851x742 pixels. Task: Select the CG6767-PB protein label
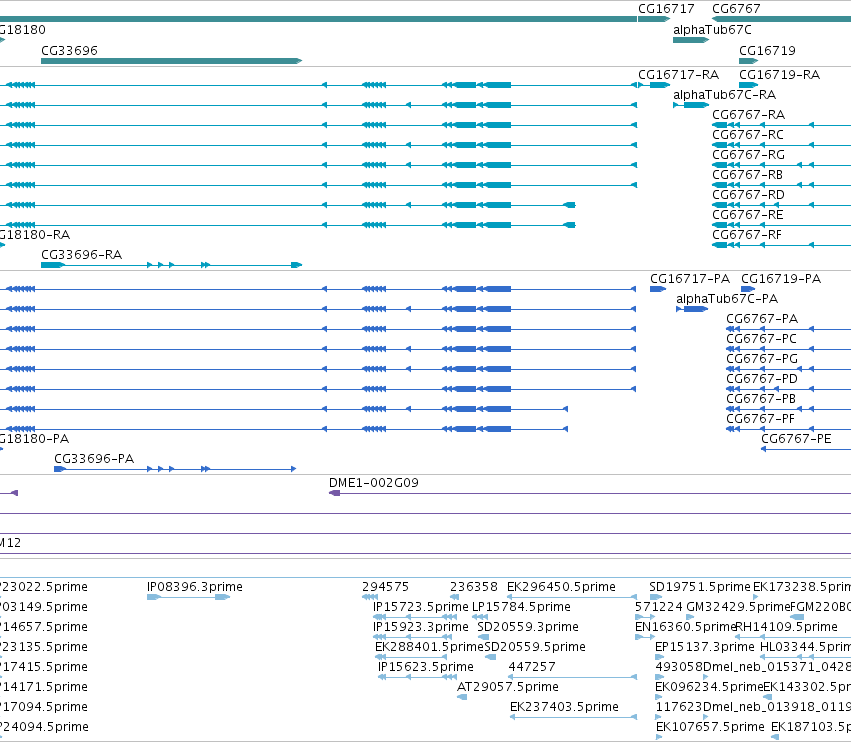[x=761, y=399]
